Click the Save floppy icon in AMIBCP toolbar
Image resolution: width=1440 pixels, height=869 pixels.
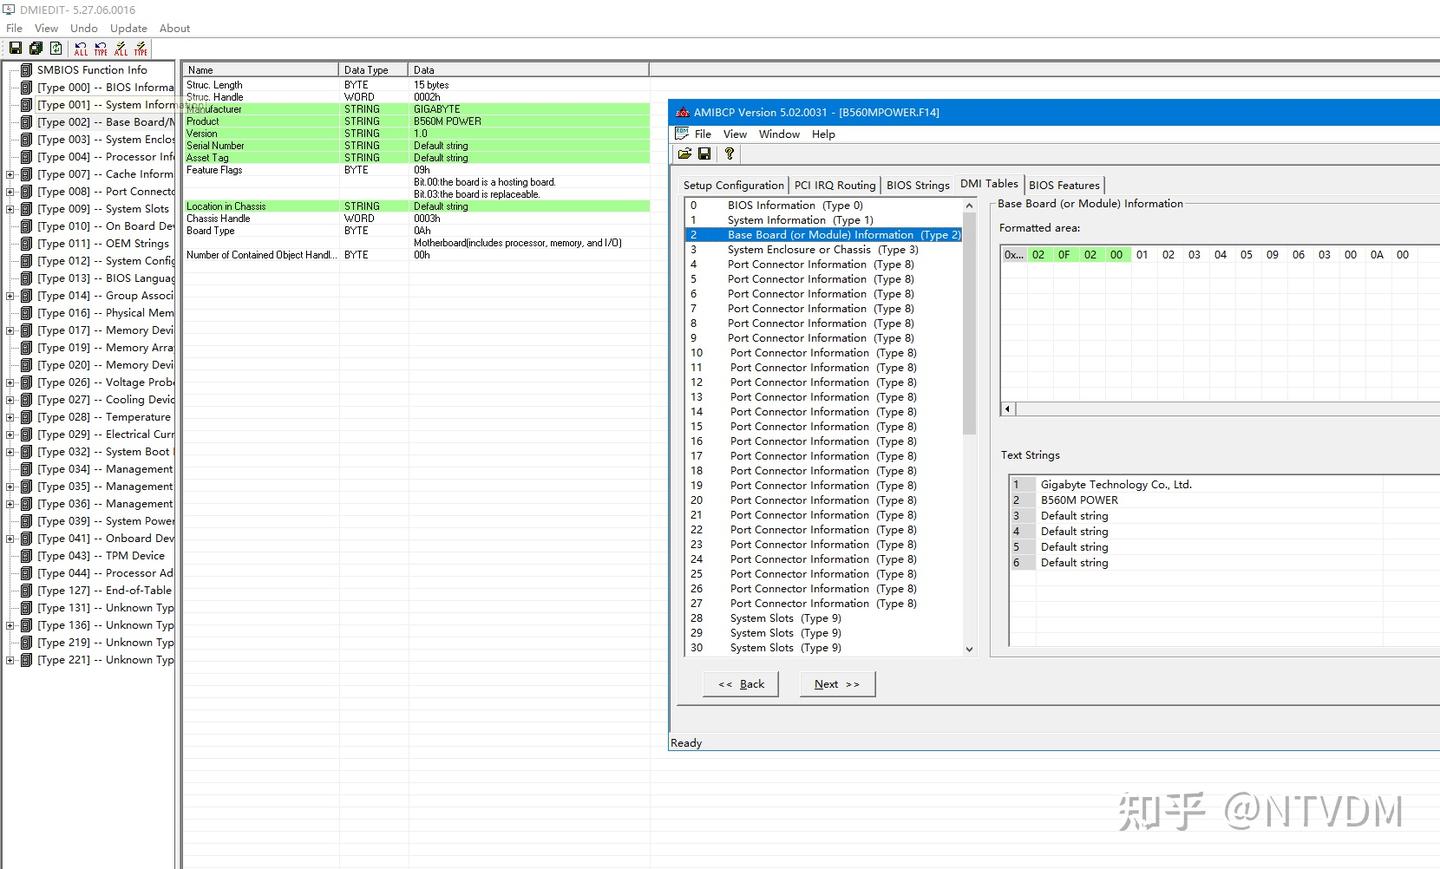(705, 154)
